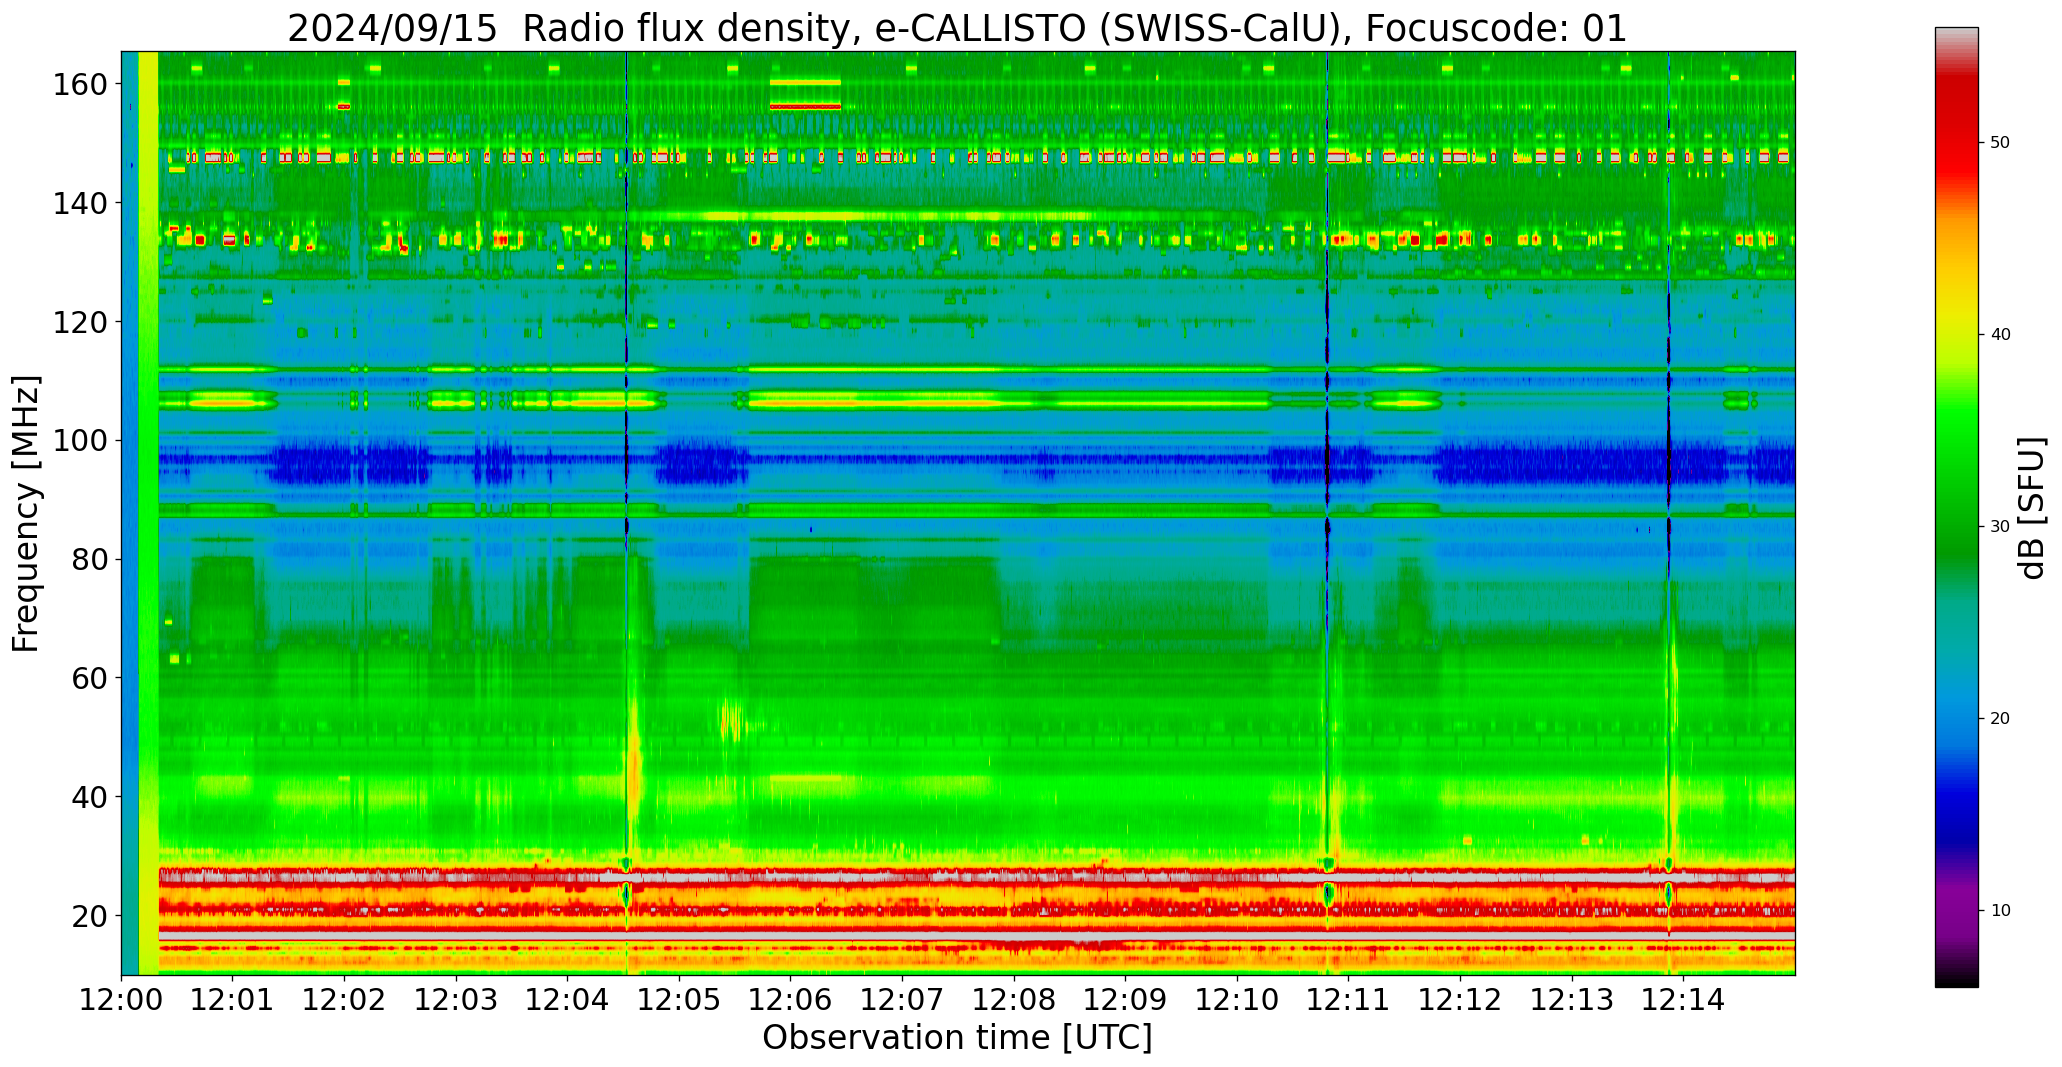Click the 120 frequency tick label
Screen dimensions: 2062x1067
pos(80,322)
